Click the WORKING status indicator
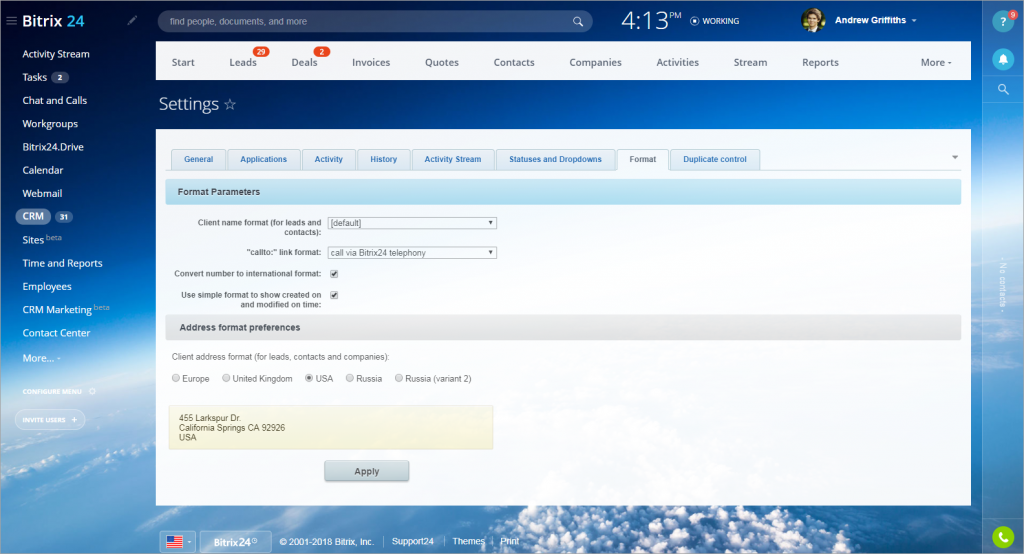The height and width of the screenshot is (554, 1024). (715, 21)
